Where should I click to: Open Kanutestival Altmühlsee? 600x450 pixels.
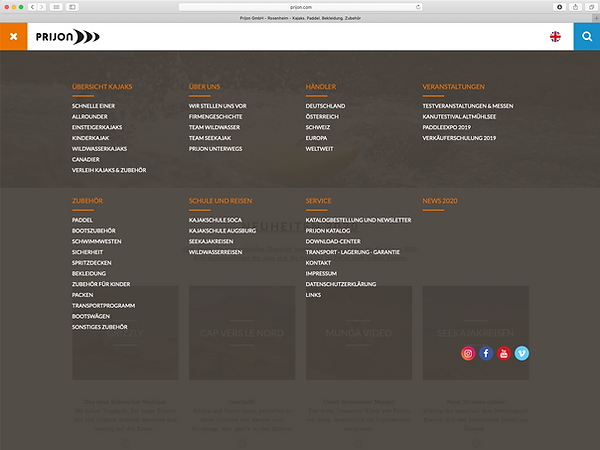459,117
